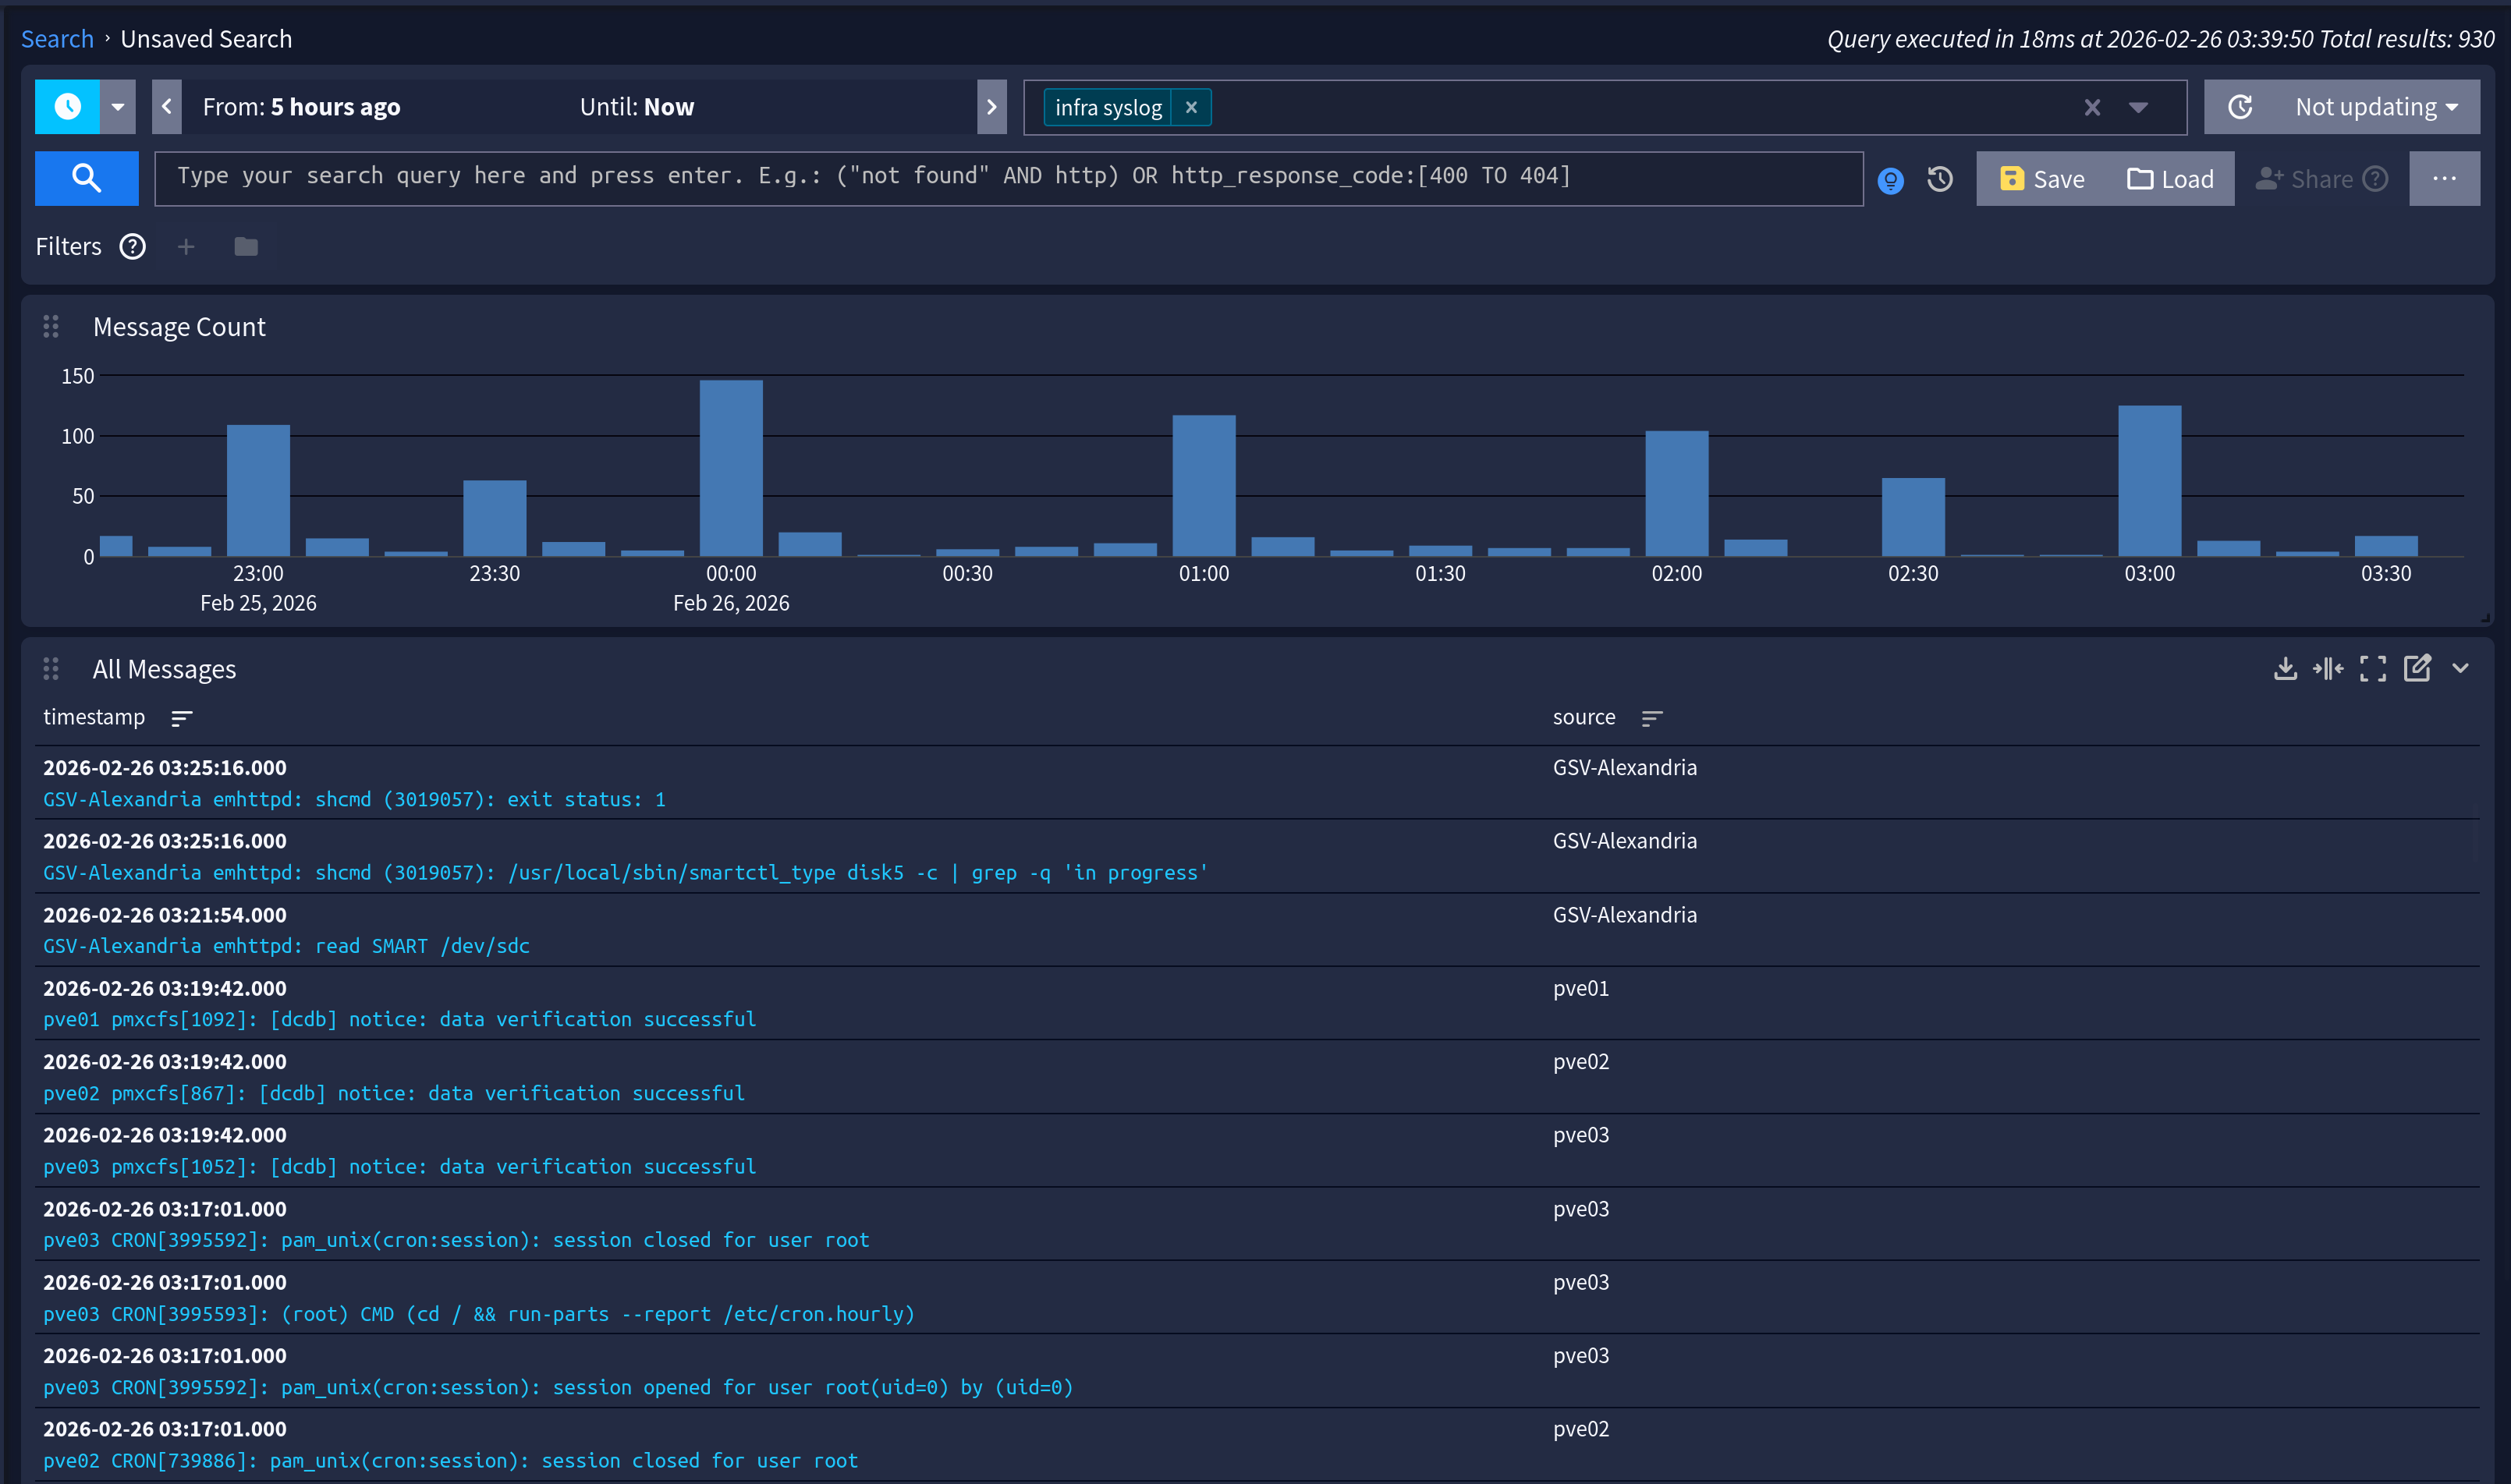The width and height of the screenshot is (2511, 1484).
Task: Run the search with the magnifier button
Action: click(x=86, y=178)
